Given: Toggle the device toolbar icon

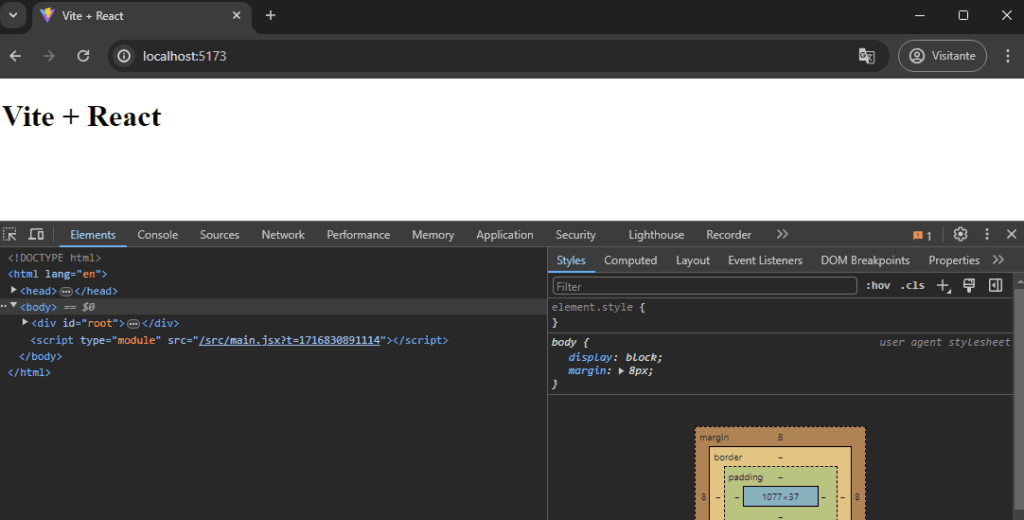Looking at the screenshot, I should 36,235.
